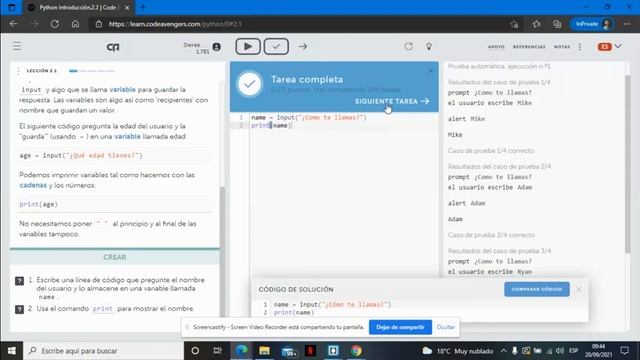Go to the browser home page

pos(76,24)
